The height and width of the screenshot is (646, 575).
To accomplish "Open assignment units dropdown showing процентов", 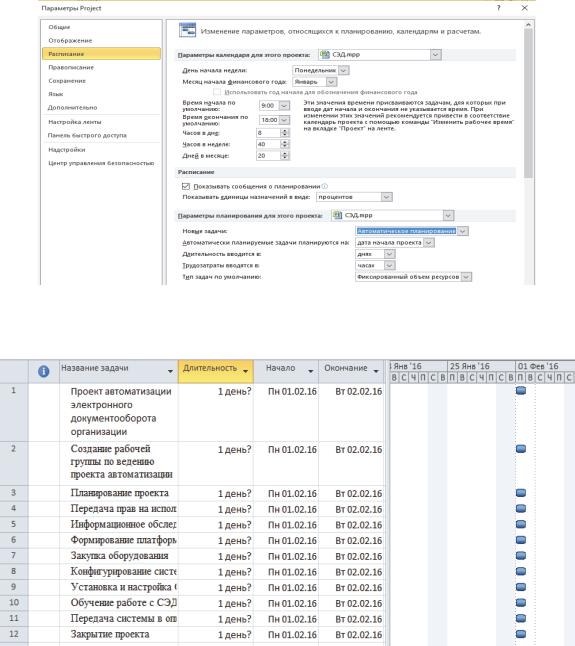I will (x=386, y=197).
